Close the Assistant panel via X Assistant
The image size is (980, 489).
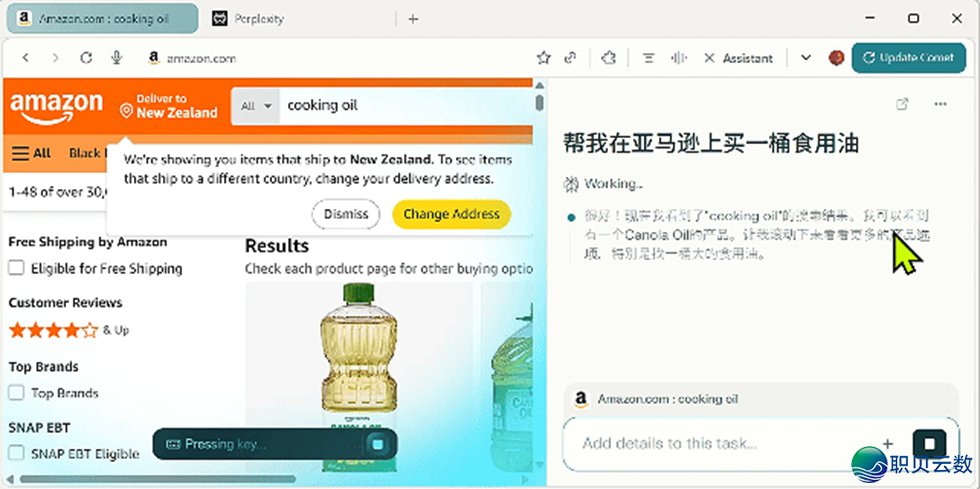point(738,58)
